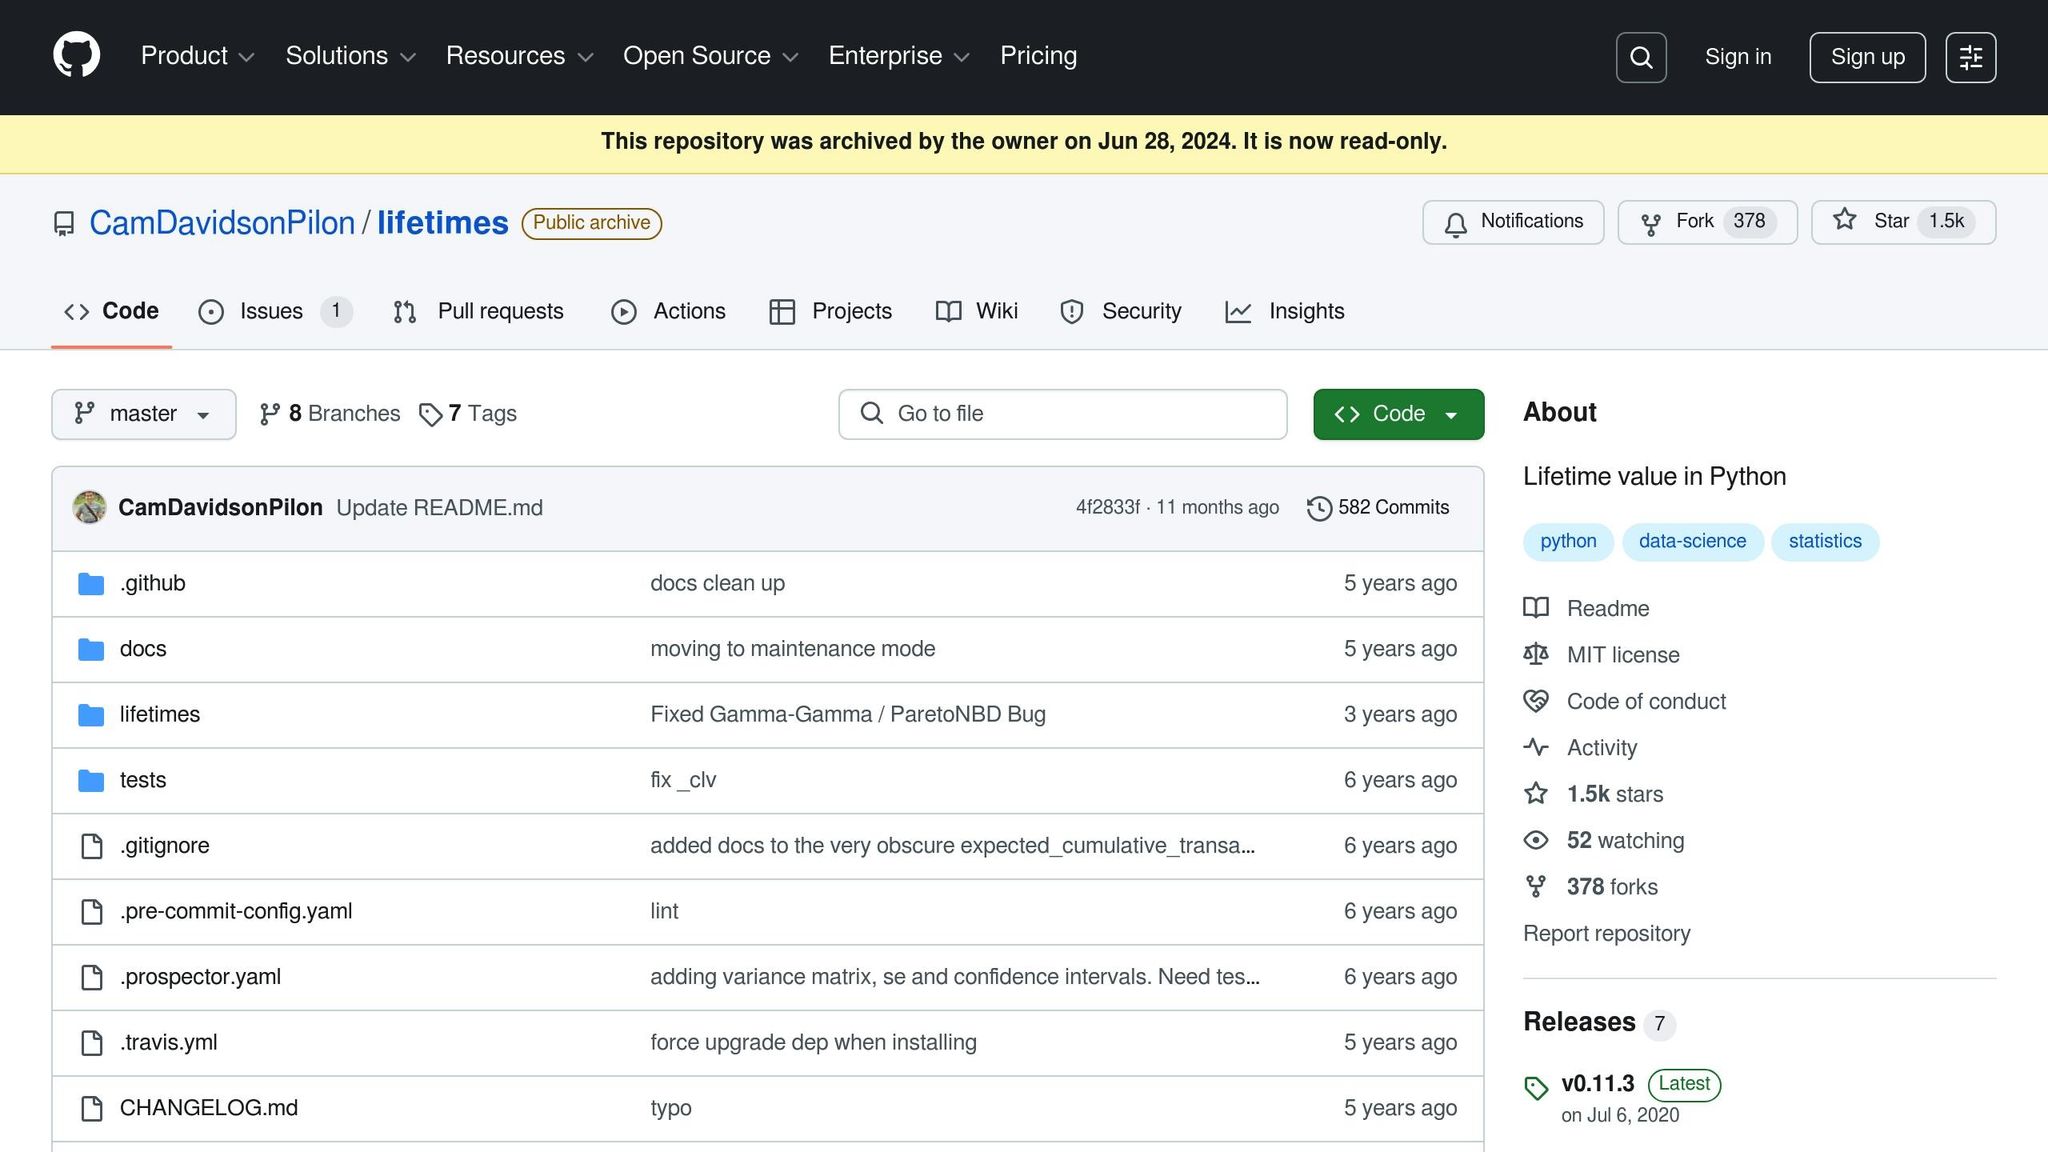
Task: Click the Go to file search field
Action: point(1062,414)
